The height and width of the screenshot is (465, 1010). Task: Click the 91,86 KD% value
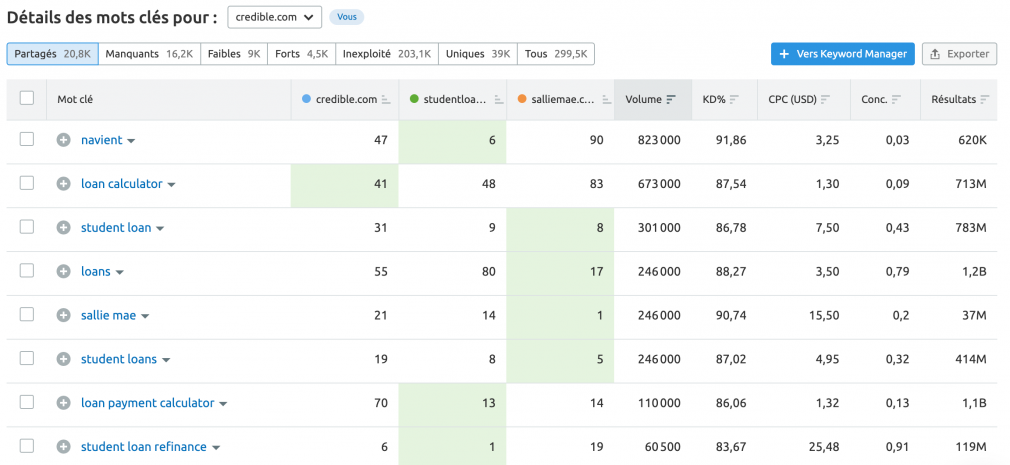point(730,140)
